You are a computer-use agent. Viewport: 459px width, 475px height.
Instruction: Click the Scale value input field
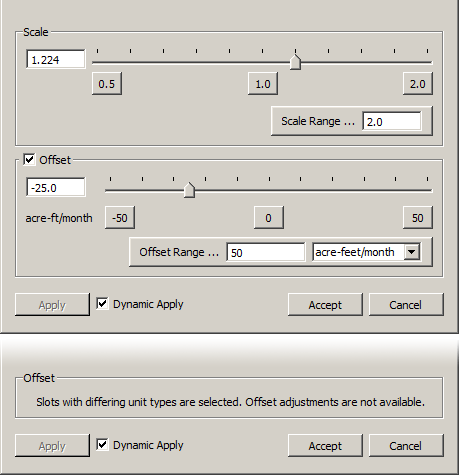[56, 59]
